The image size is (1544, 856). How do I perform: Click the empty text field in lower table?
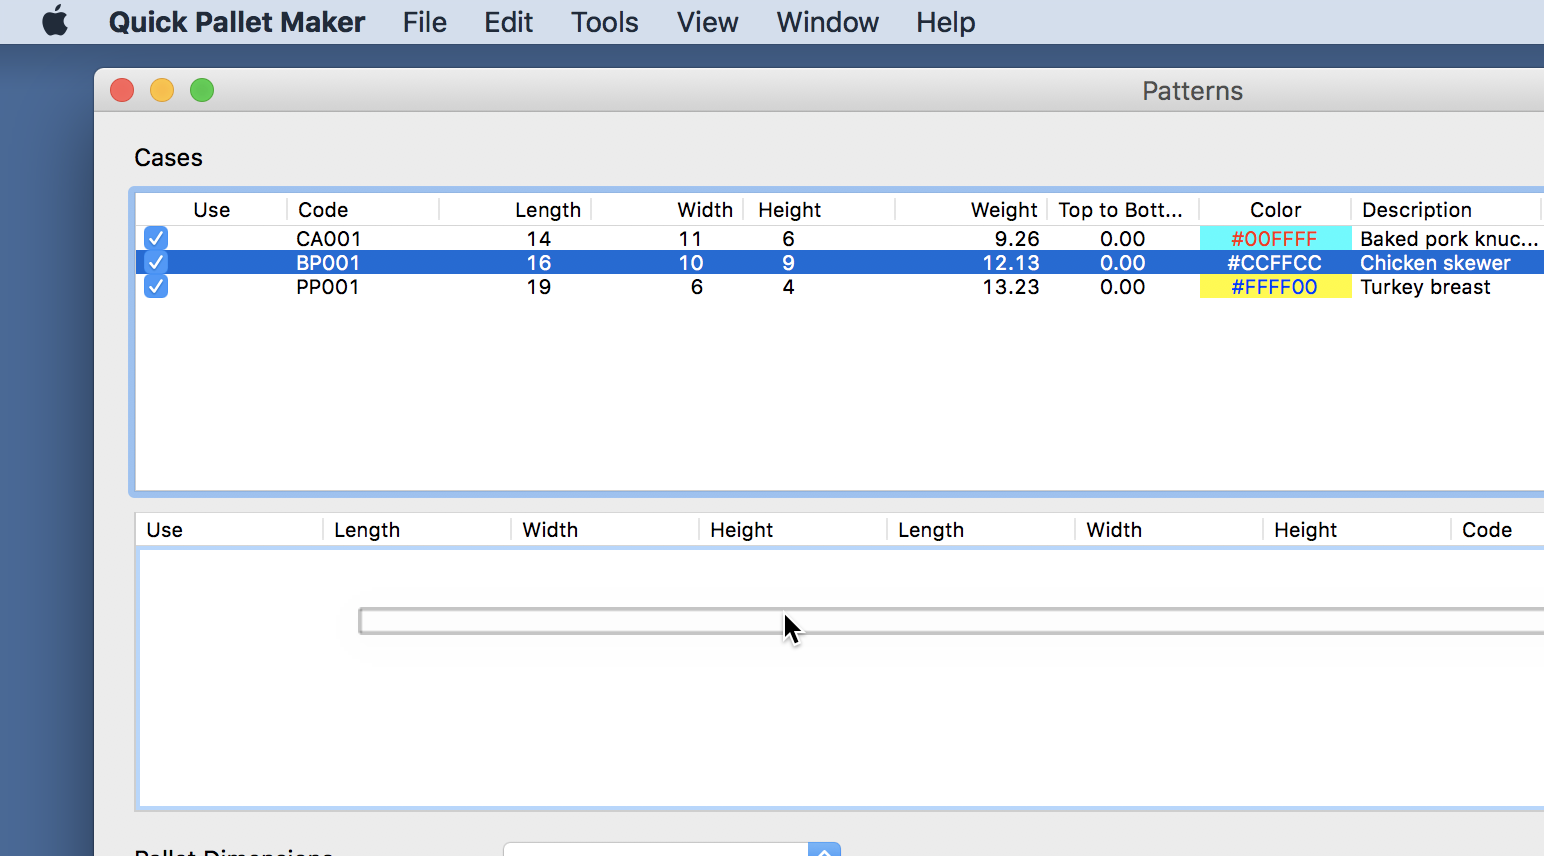click(951, 621)
